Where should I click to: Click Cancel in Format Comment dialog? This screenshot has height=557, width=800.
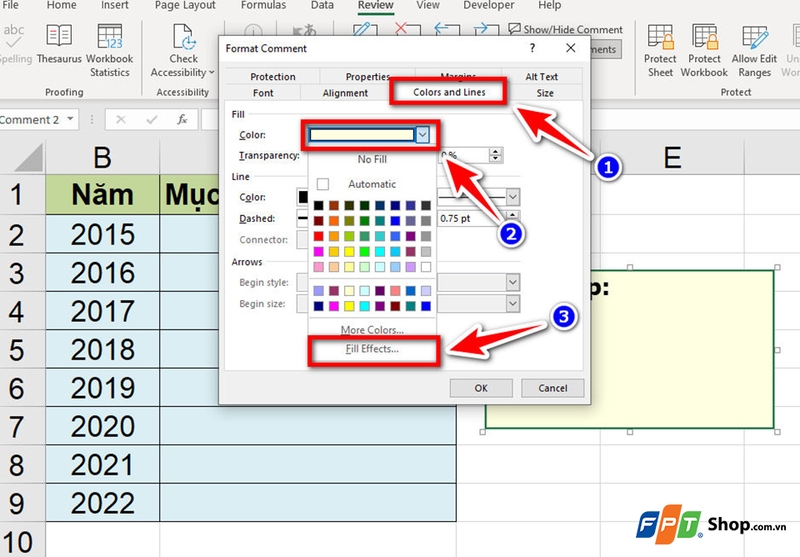point(553,388)
